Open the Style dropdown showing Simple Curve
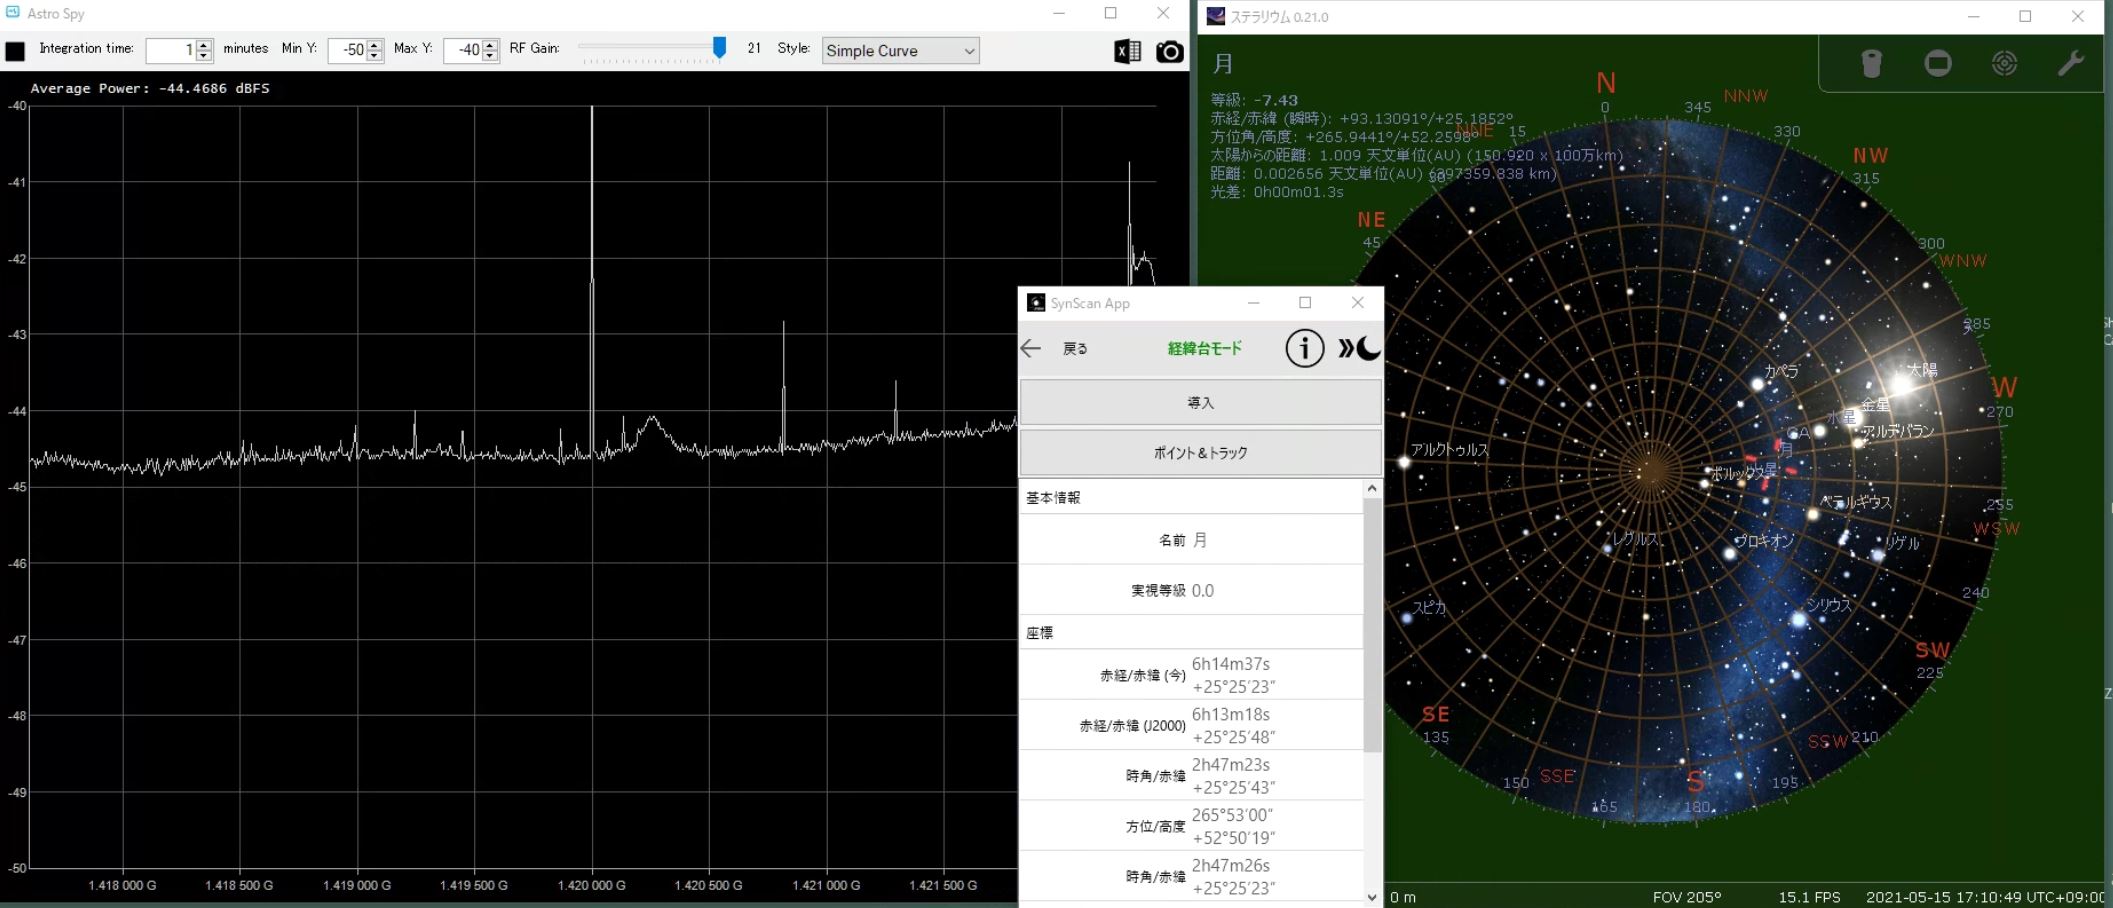 coord(900,51)
